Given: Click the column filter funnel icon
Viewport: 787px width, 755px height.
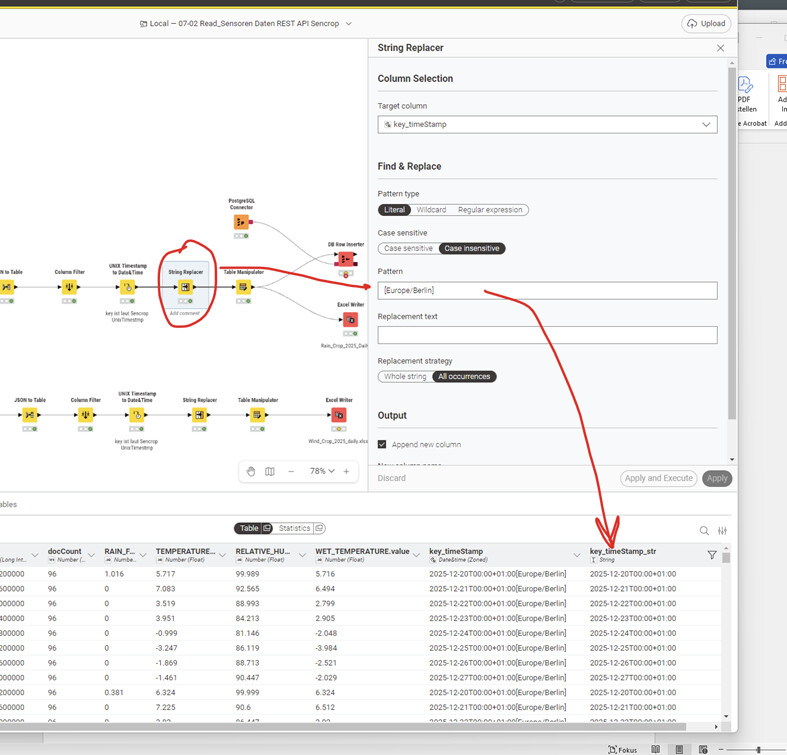Looking at the screenshot, I should tap(712, 555).
